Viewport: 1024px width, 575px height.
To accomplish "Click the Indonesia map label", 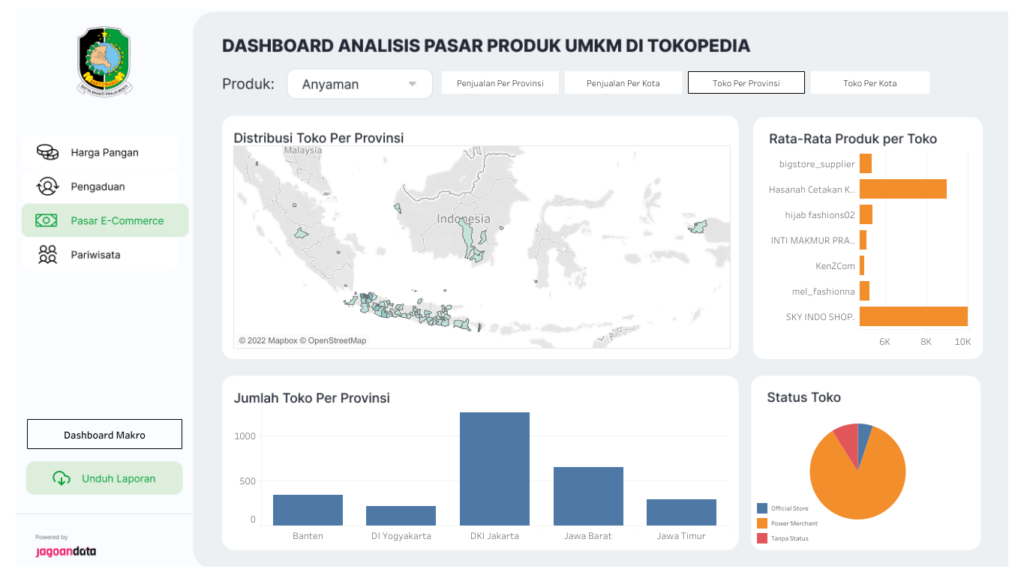I will point(463,219).
